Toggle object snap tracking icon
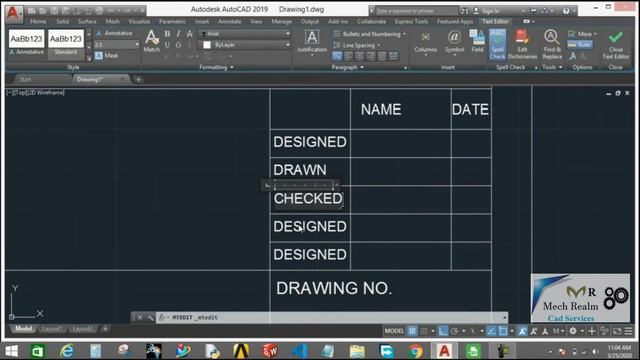Image resolution: width=640 pixels, height=360 pixels. pos(492,331)
